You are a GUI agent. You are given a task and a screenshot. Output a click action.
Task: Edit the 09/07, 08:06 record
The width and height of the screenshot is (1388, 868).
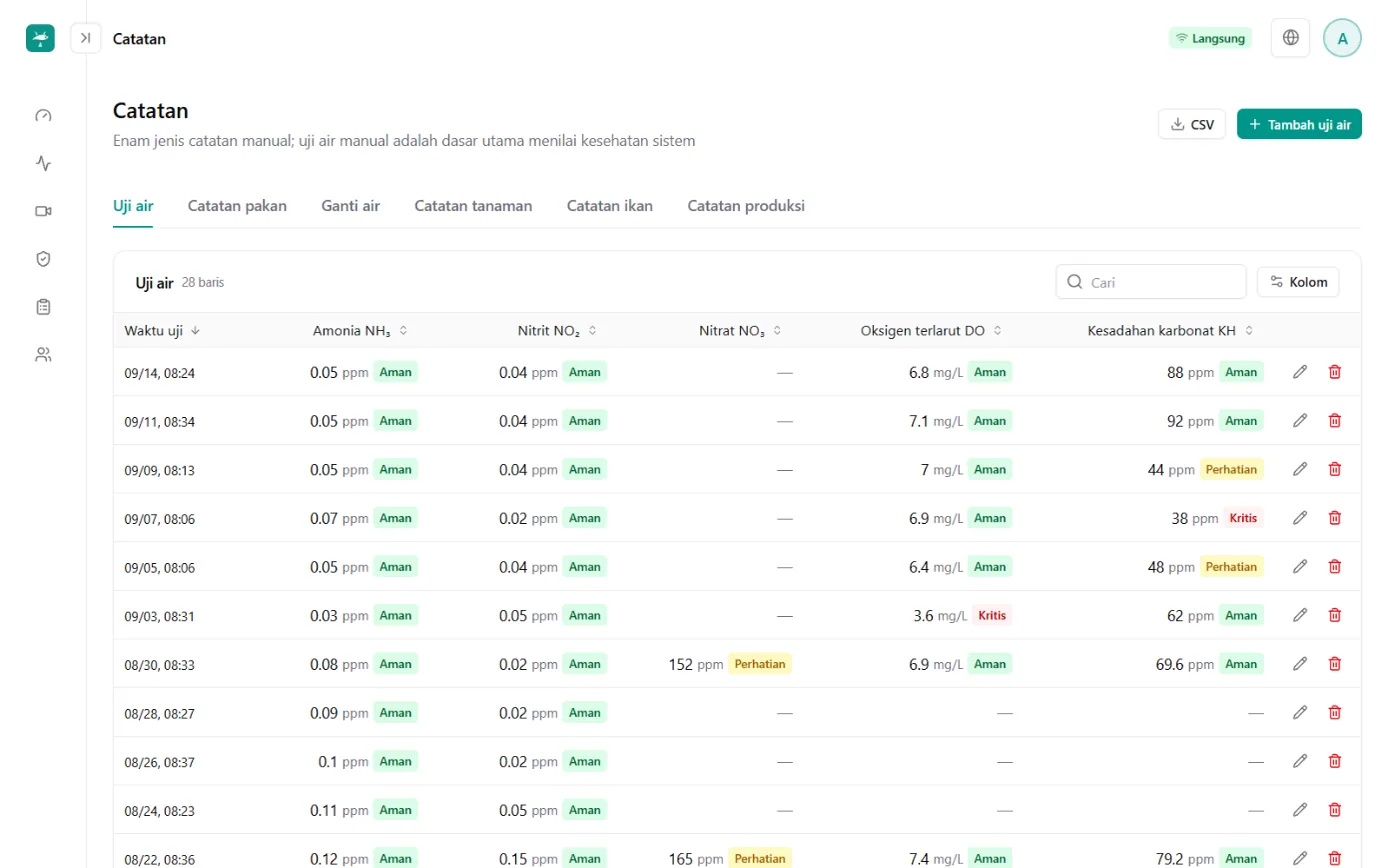coord(1300,518)
